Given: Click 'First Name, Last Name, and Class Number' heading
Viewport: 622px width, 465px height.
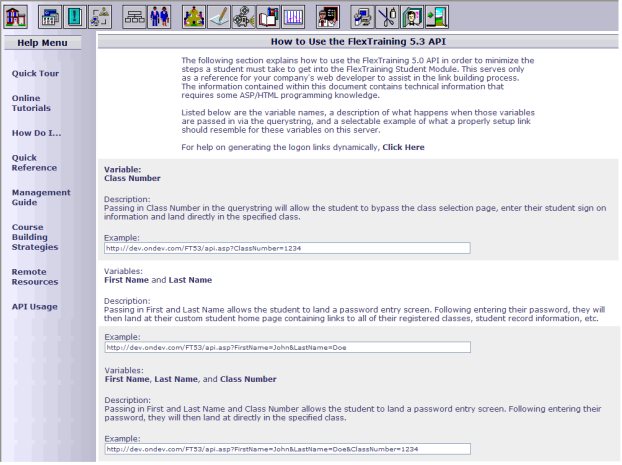Looking at the screenshot, I should click(x=190, y=379).
